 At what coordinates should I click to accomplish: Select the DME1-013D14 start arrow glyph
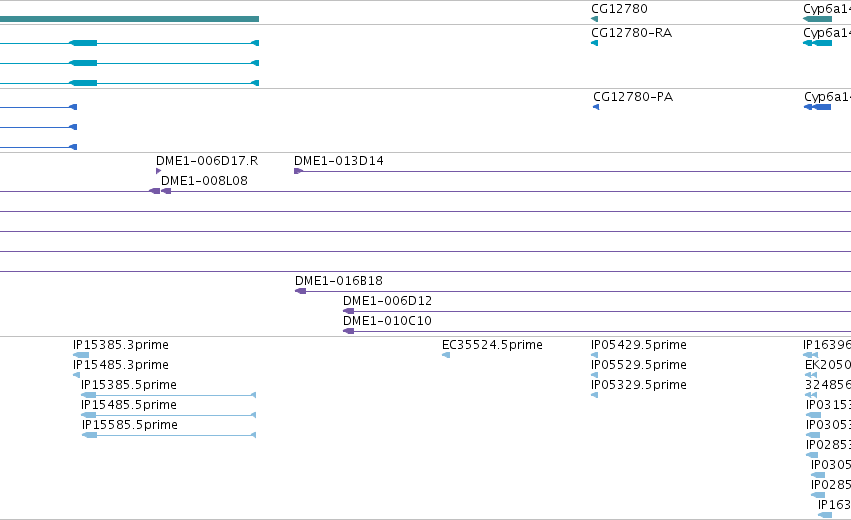pos(299,171)
